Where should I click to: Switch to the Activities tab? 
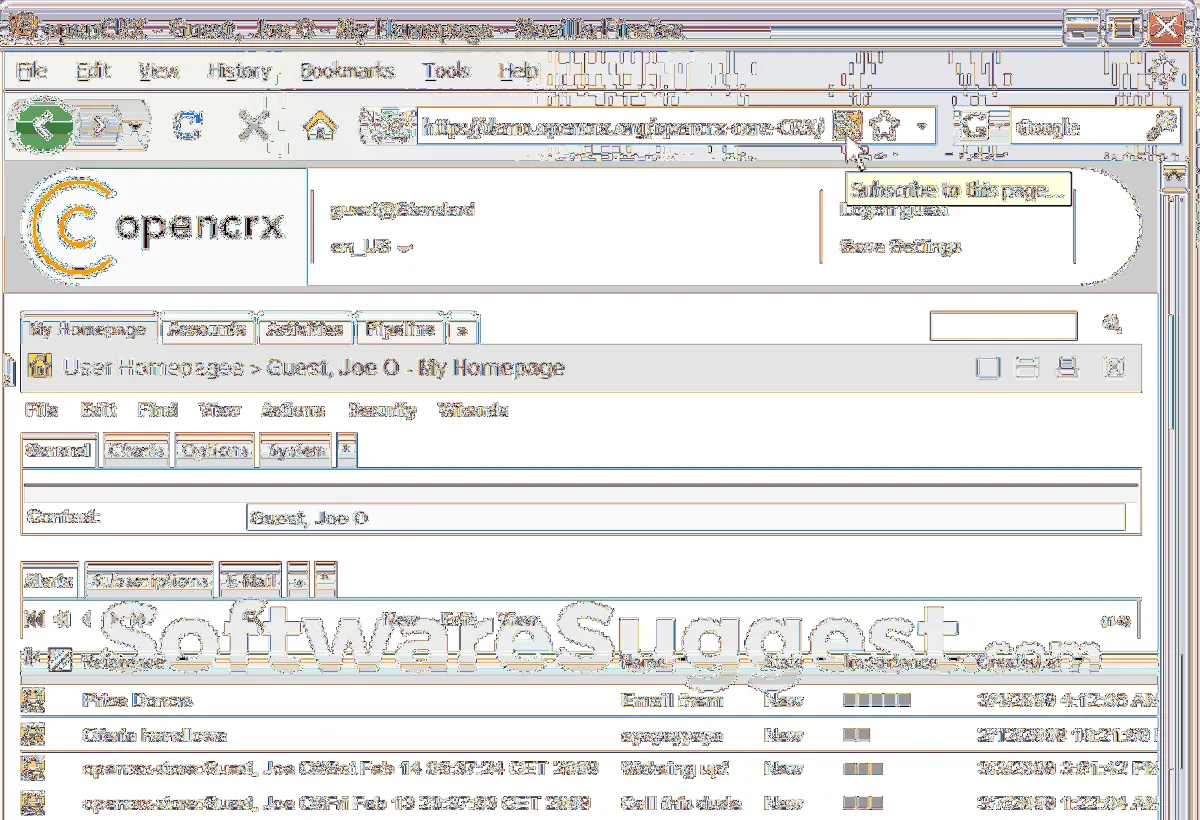[305, 329]
